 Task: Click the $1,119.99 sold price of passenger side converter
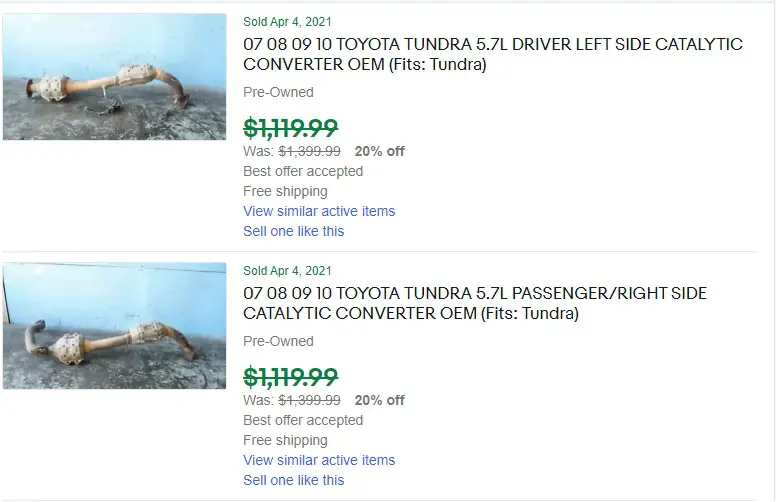291,376
